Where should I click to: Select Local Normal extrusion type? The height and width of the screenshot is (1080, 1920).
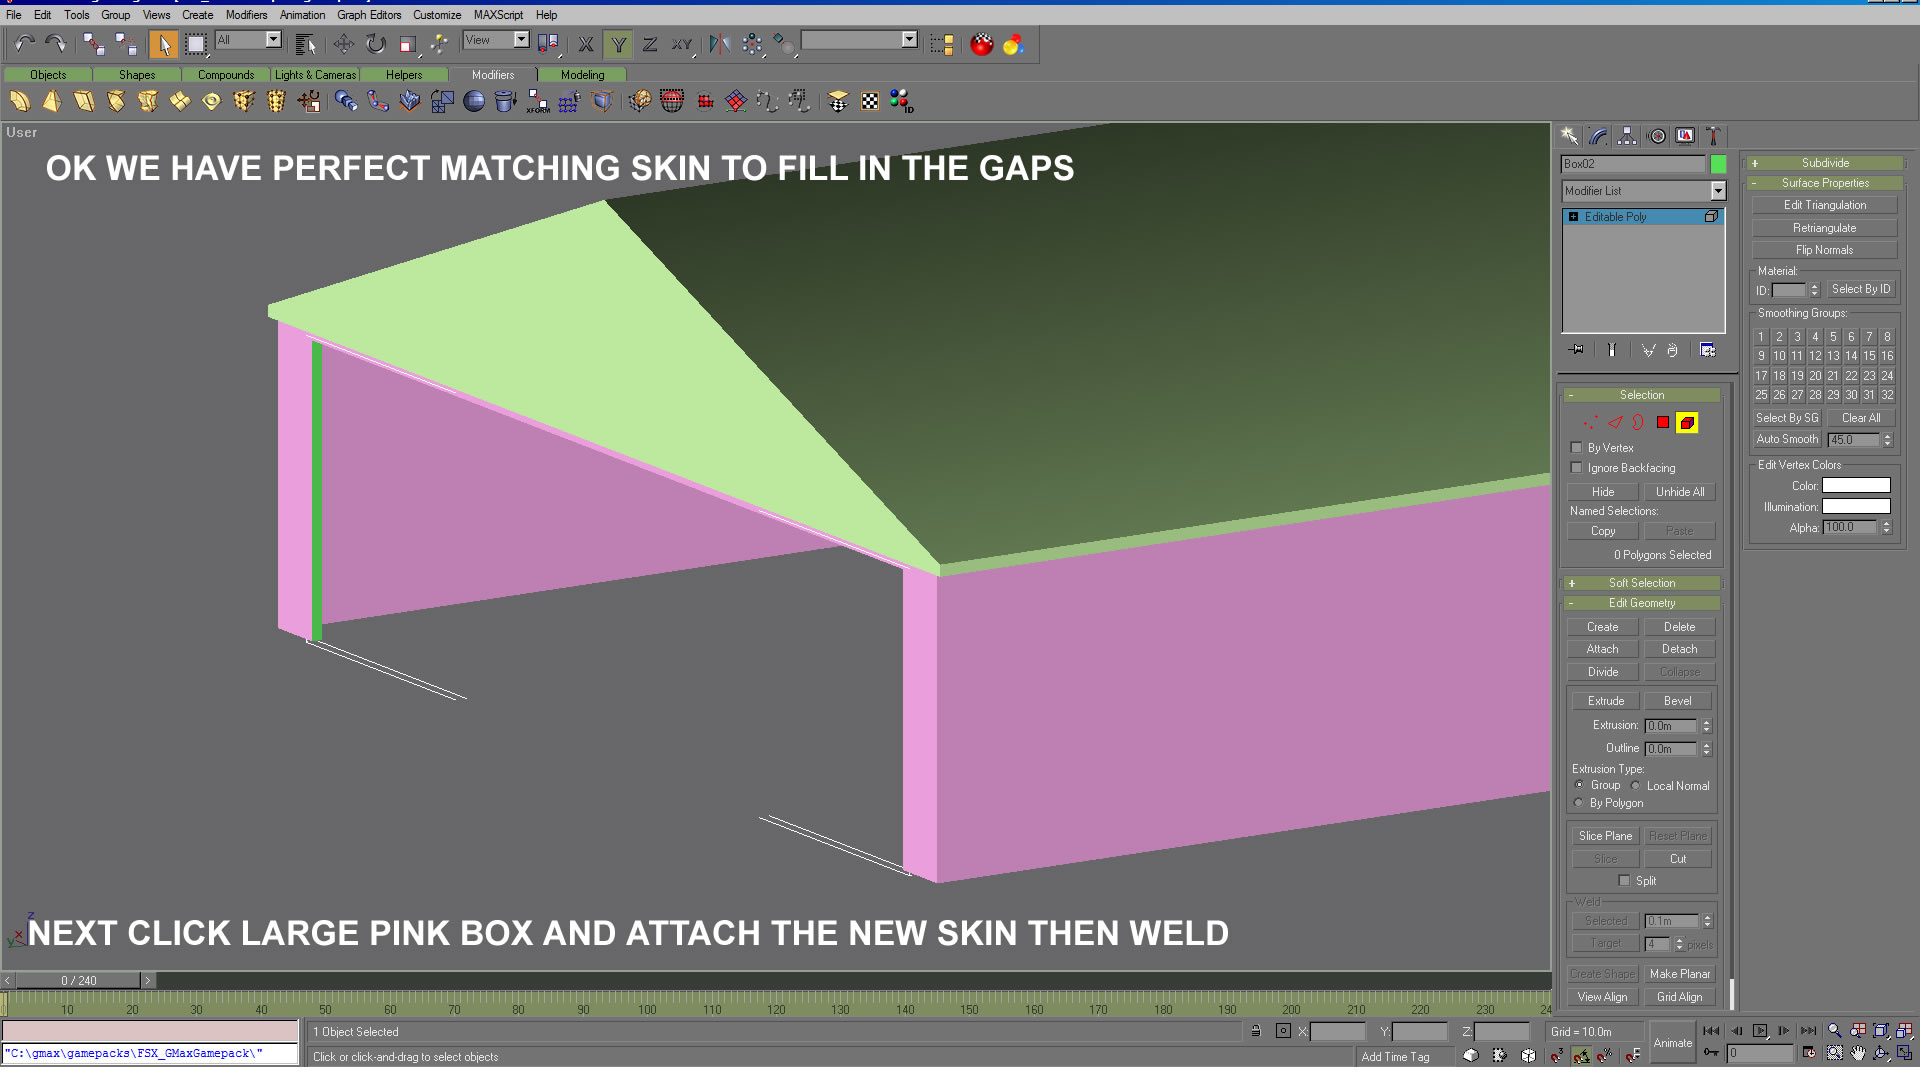(1636, 786)
